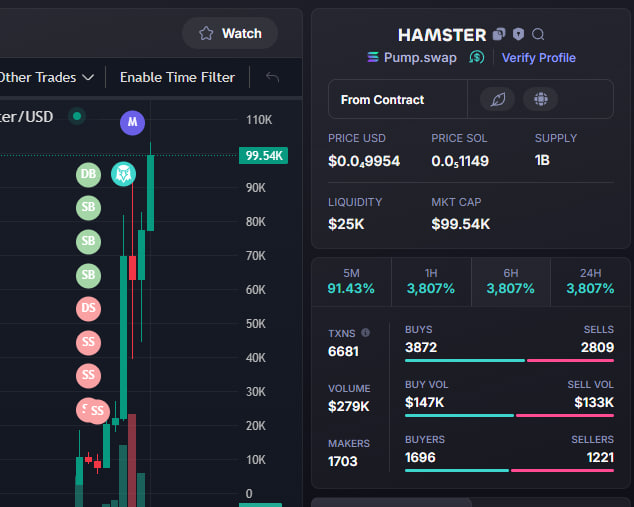
Task: Click the eagle avatar trade marker
Action: (123, 174)
